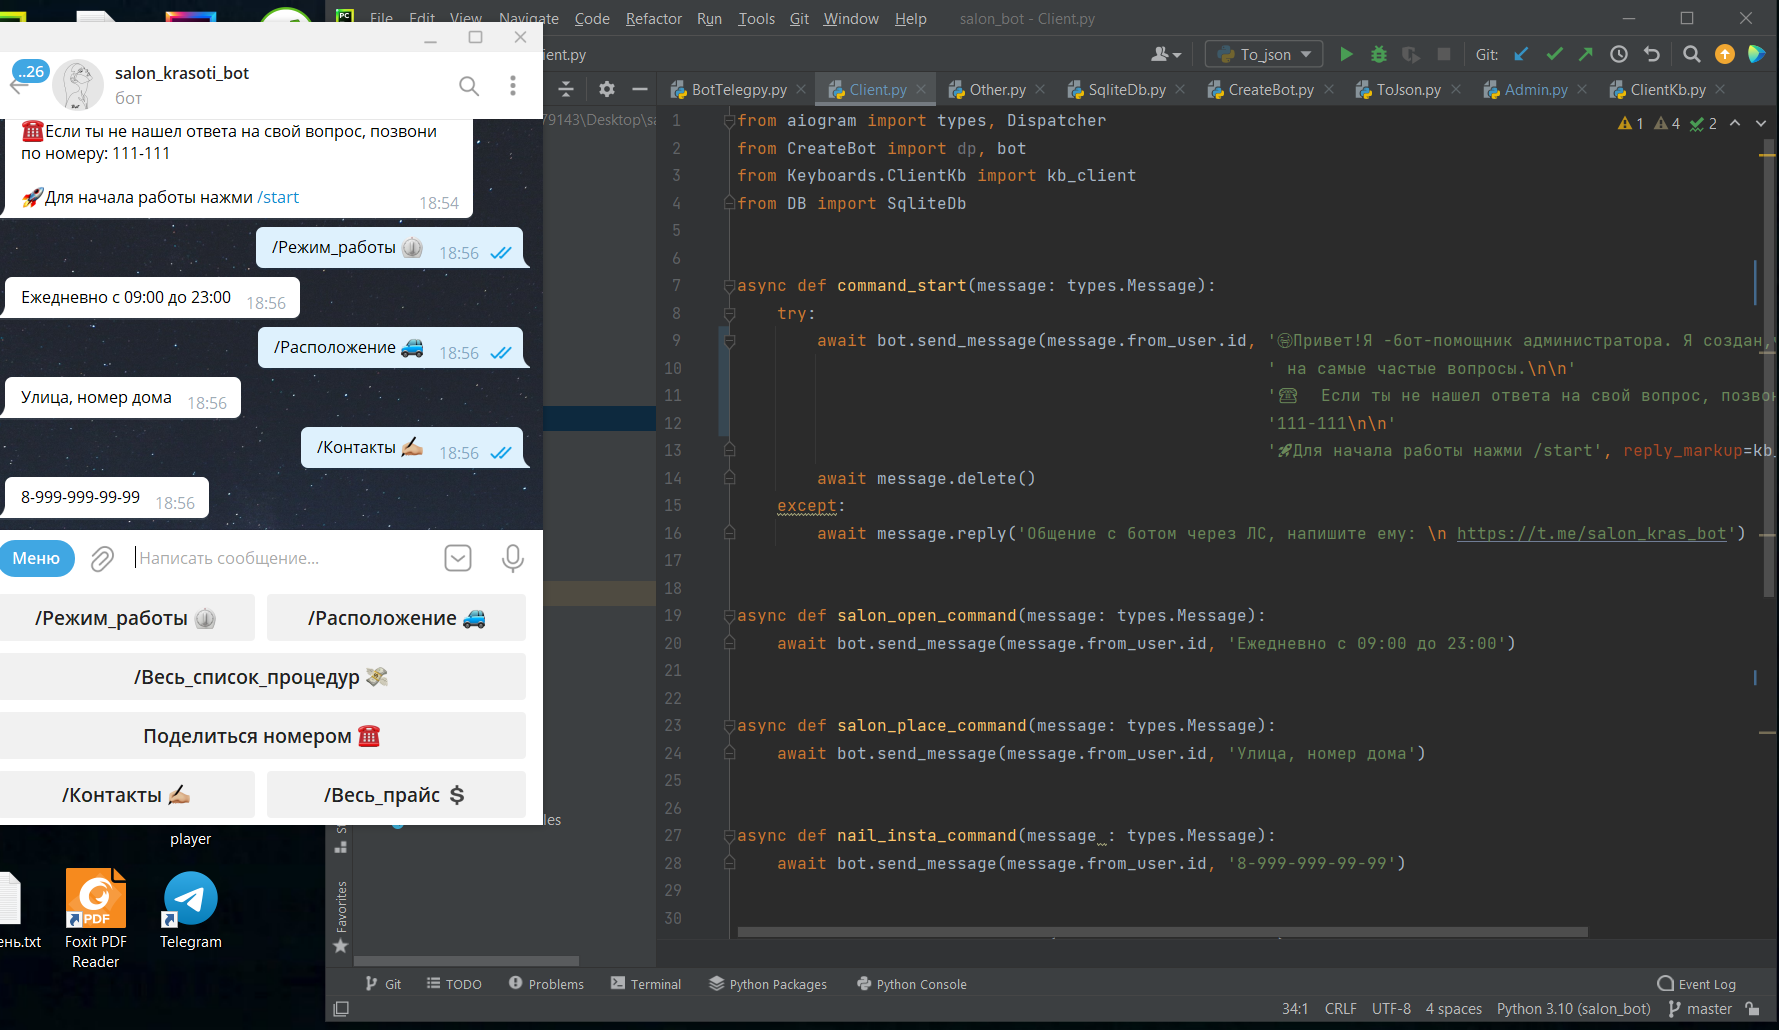Viewport: 1779px width, 1030px height.
Task: Open Search Everywhere magnifier in PyCharm toolbar
Action: [1691, 54]
